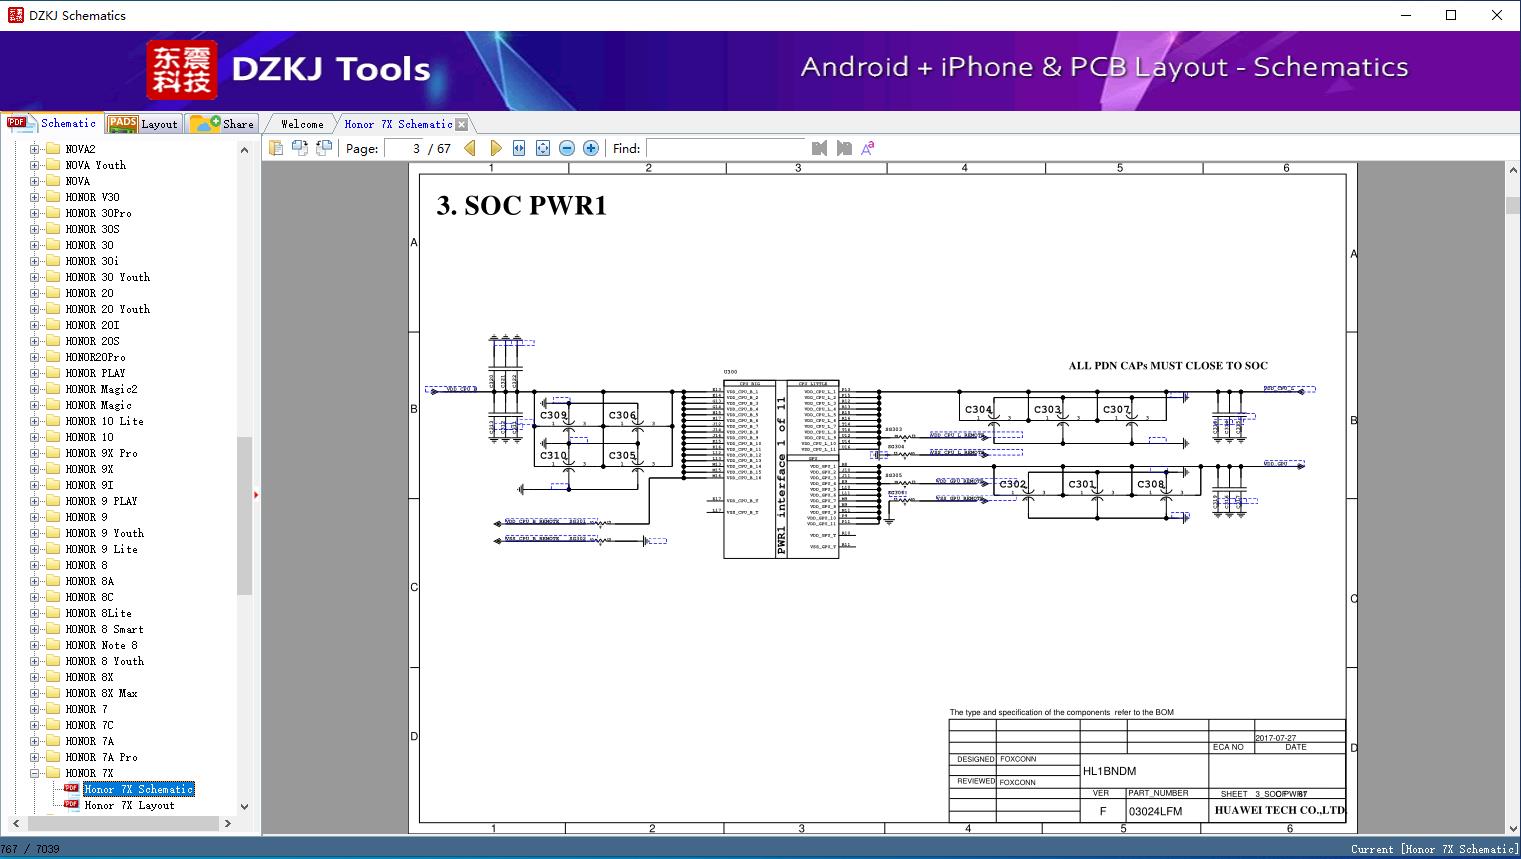This screenshot has width=1521, height=859.
Task: Click the tree horizontal scroll right arrow
Action: (x=227, y=824)
